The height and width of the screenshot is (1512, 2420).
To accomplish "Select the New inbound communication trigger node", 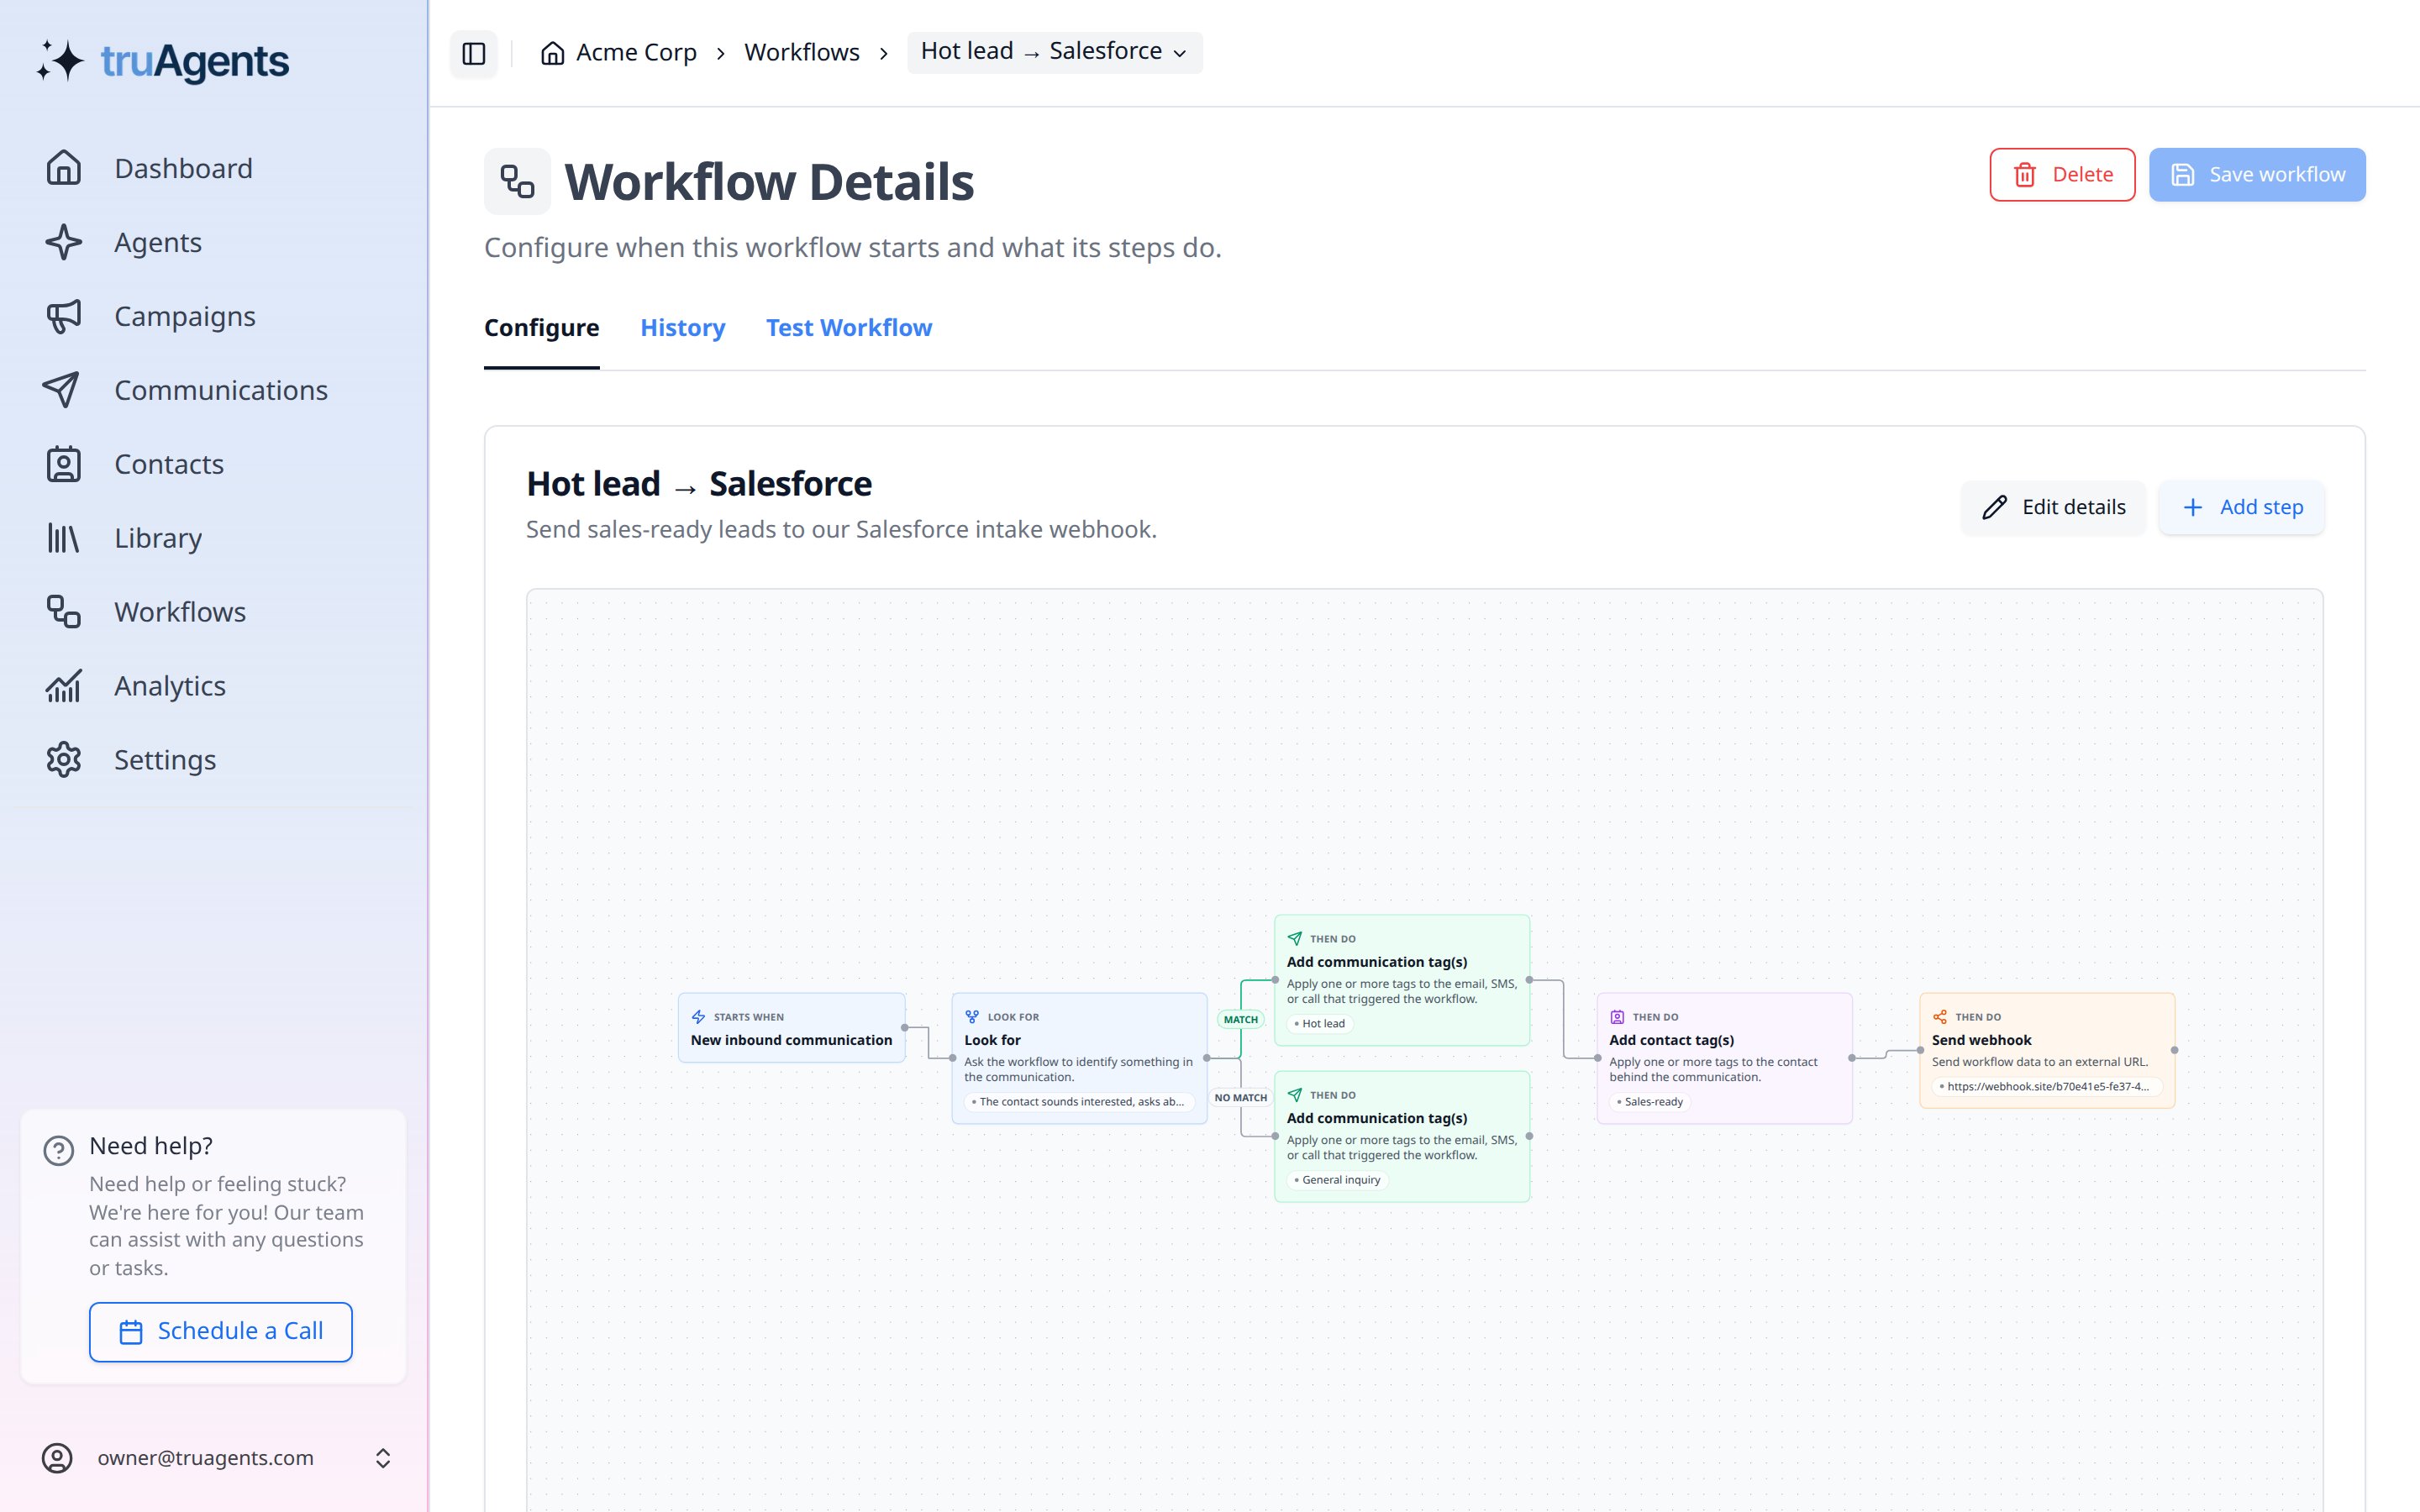I will coord(792,1028).
